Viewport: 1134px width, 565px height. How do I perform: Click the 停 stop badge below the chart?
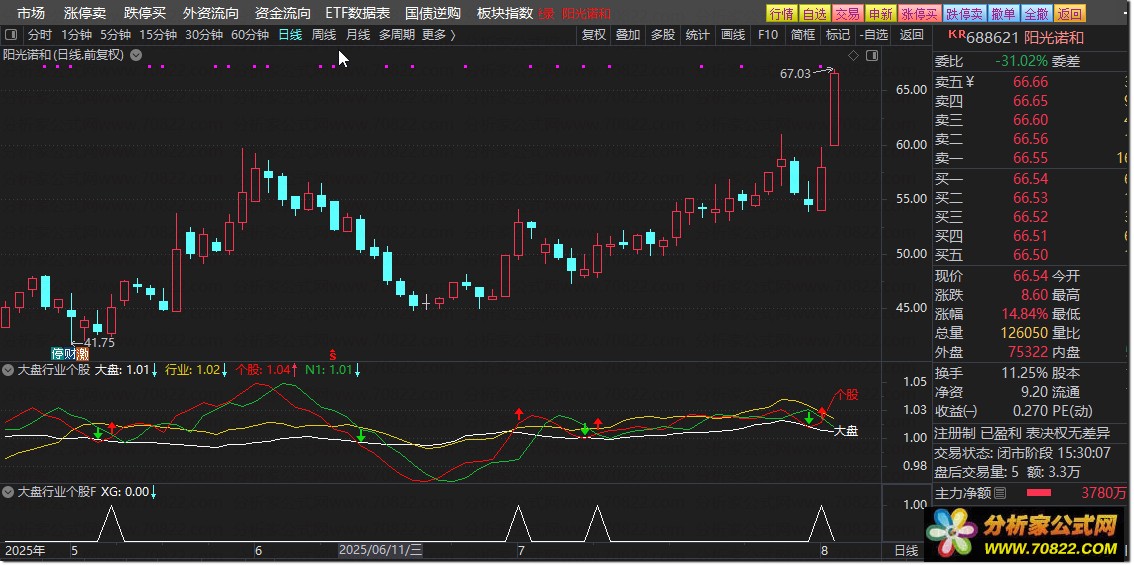[x=57, y=354]
